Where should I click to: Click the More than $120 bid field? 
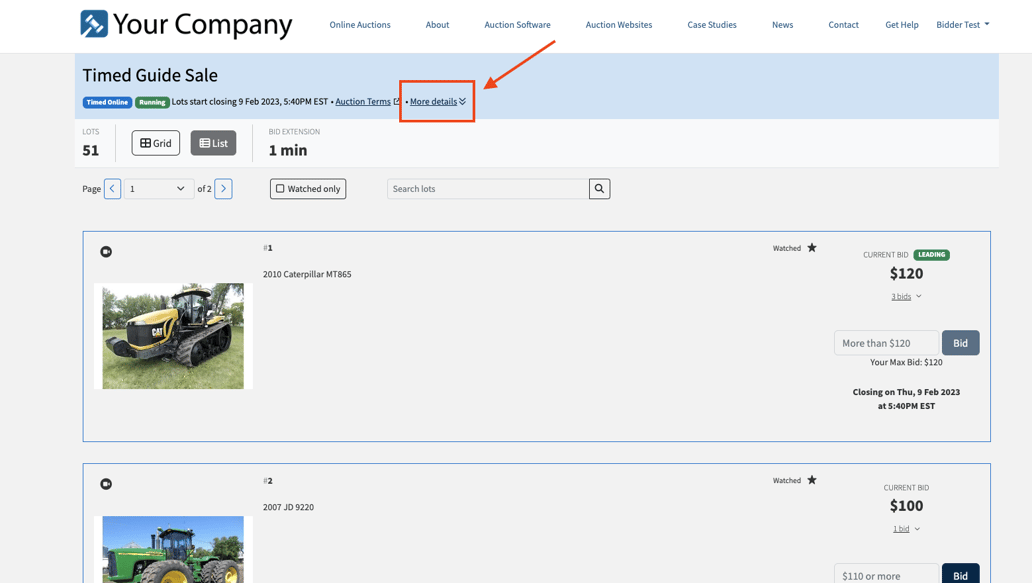coord(886,342)
